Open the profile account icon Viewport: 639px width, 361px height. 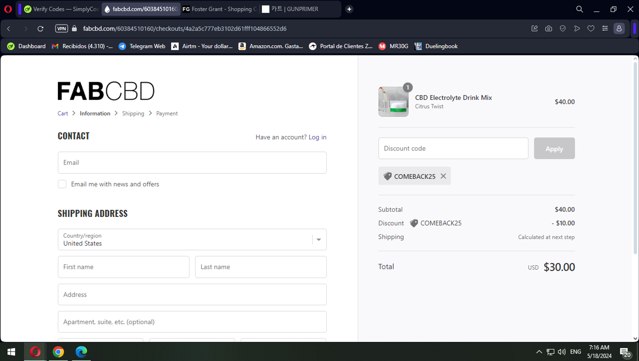619,29
